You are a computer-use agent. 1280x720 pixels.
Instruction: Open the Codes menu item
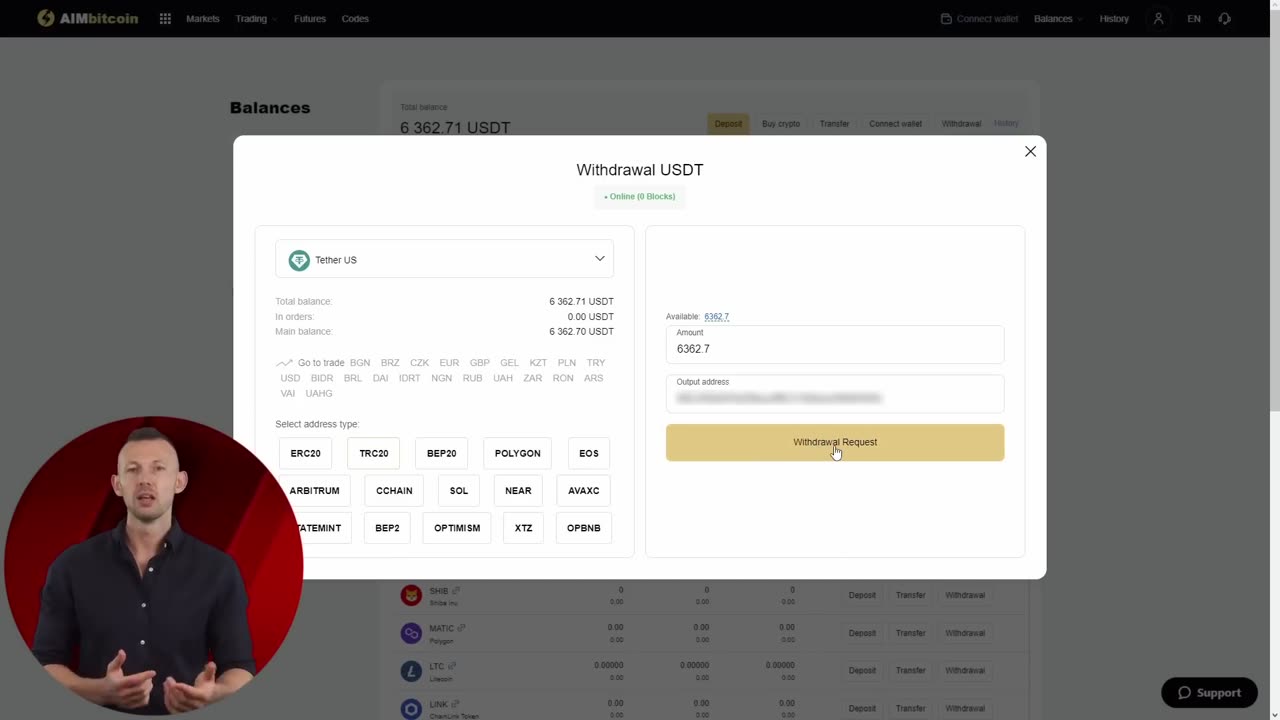point(355,18)
